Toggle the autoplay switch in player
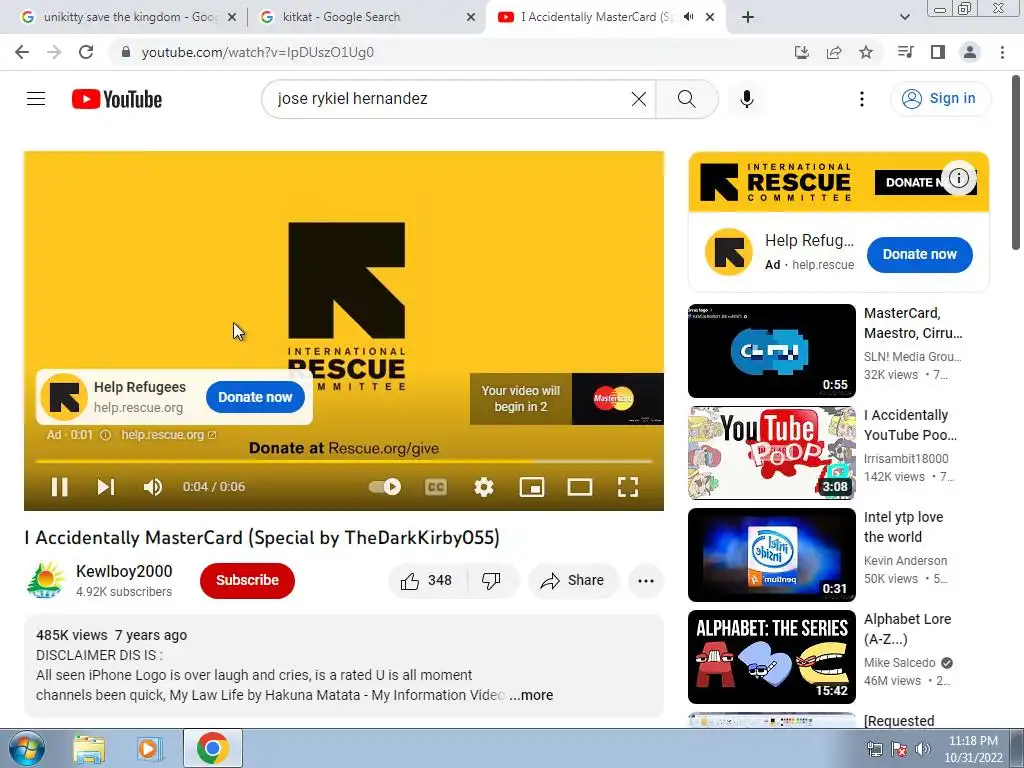 coord(385,487)
